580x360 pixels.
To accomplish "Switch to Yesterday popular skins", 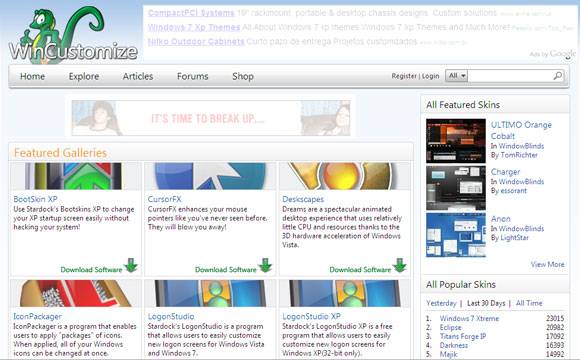I will tap(441, 303).
